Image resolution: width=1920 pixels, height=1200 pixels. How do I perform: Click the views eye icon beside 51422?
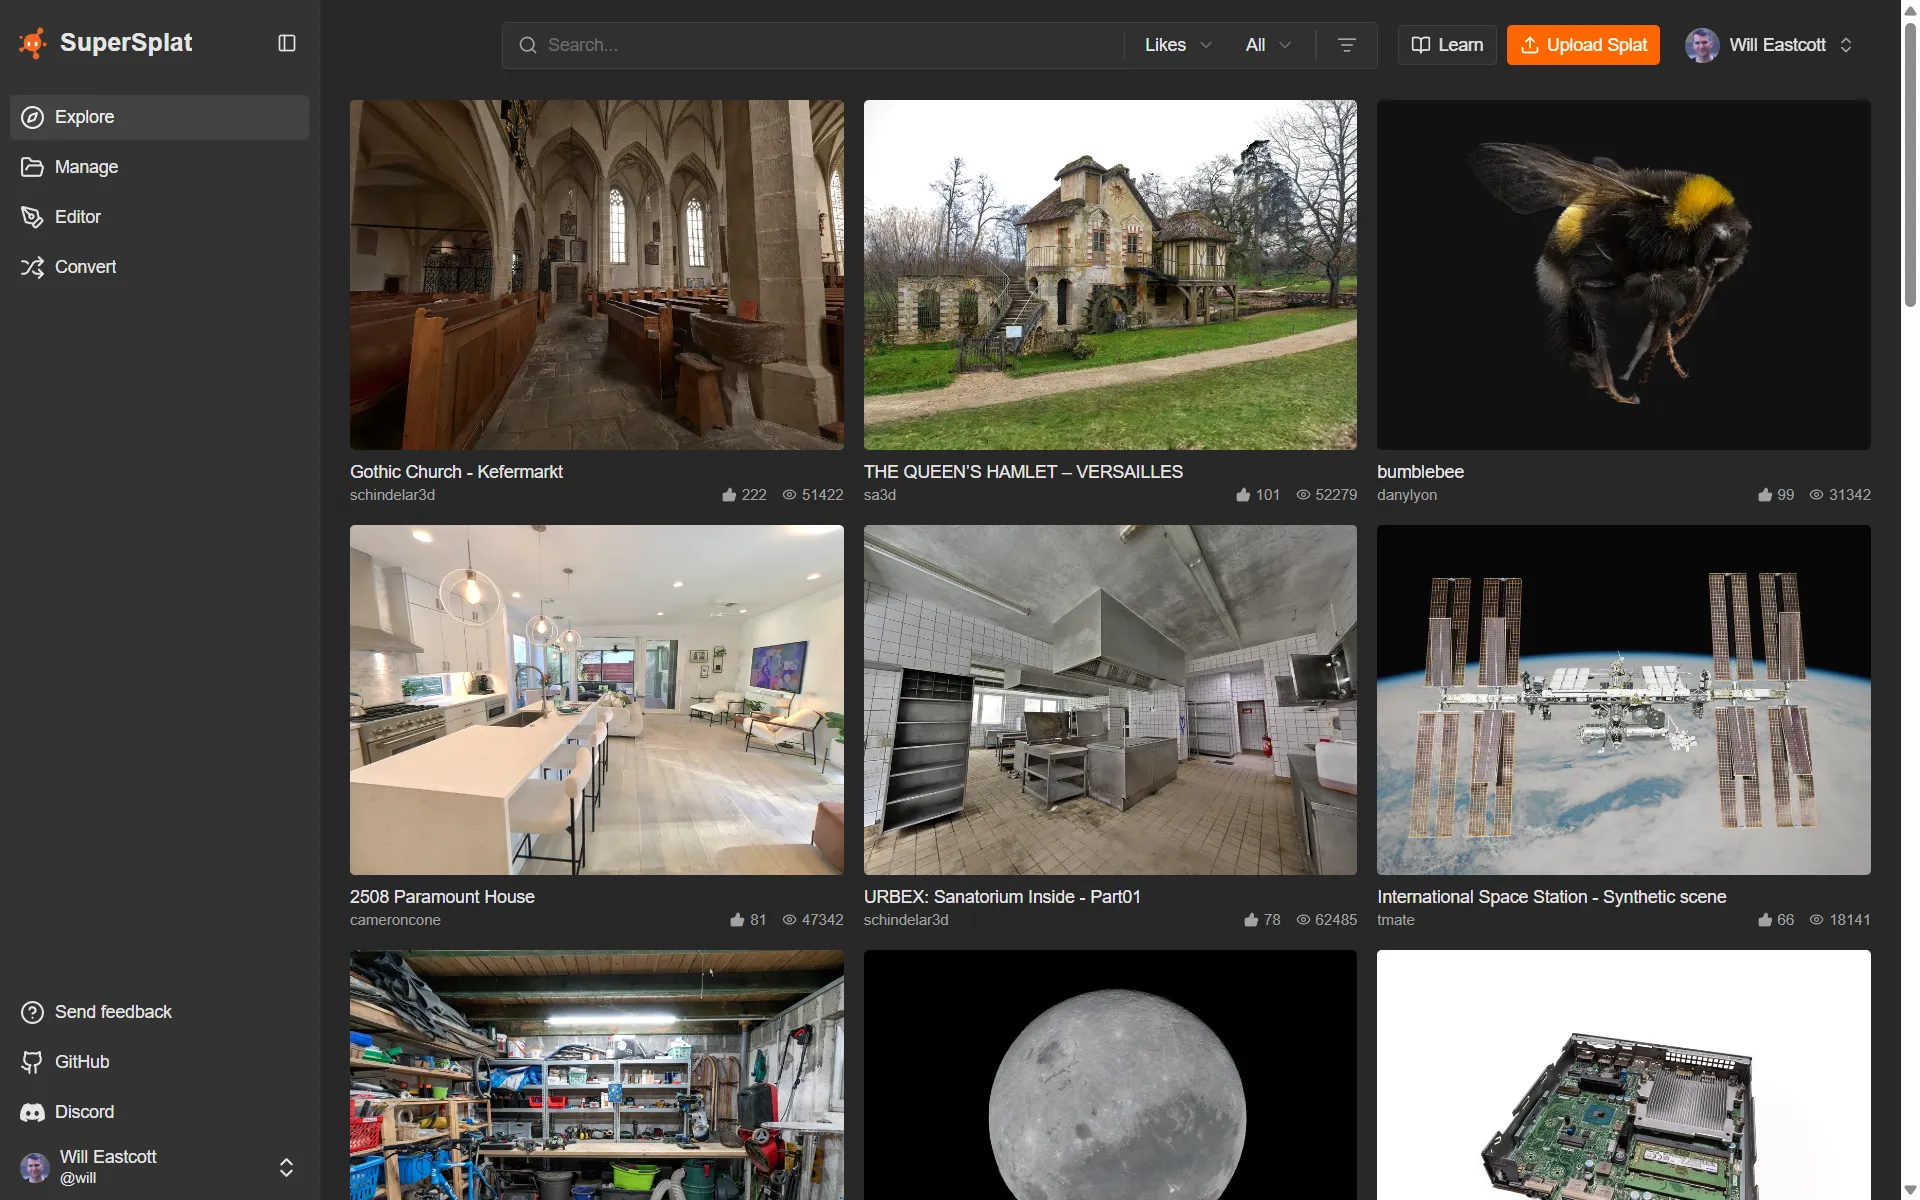tap(789, 495)
